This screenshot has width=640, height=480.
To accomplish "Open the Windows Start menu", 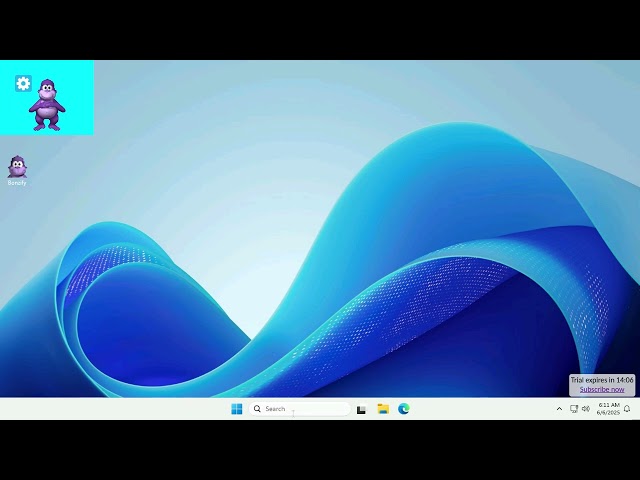I will coord(237,409).
